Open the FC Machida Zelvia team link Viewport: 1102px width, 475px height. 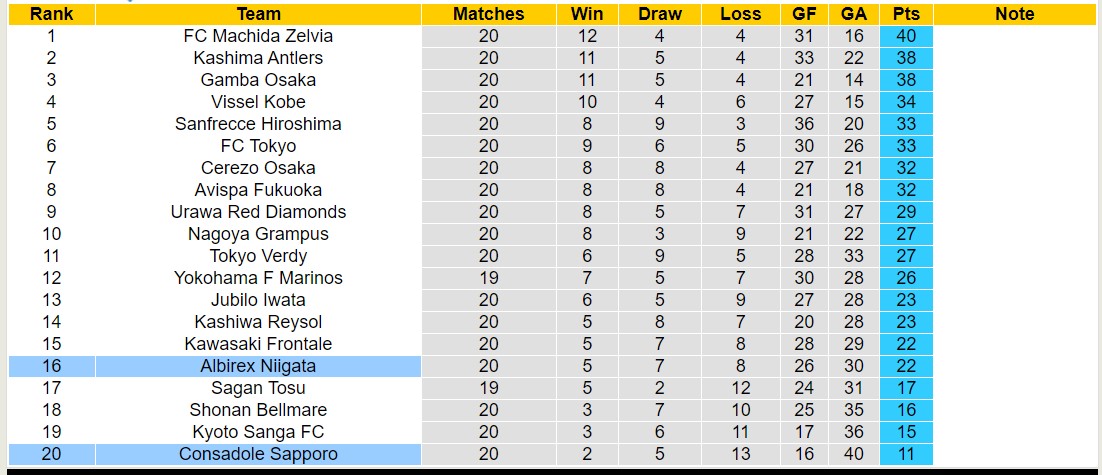coord(259,36)
